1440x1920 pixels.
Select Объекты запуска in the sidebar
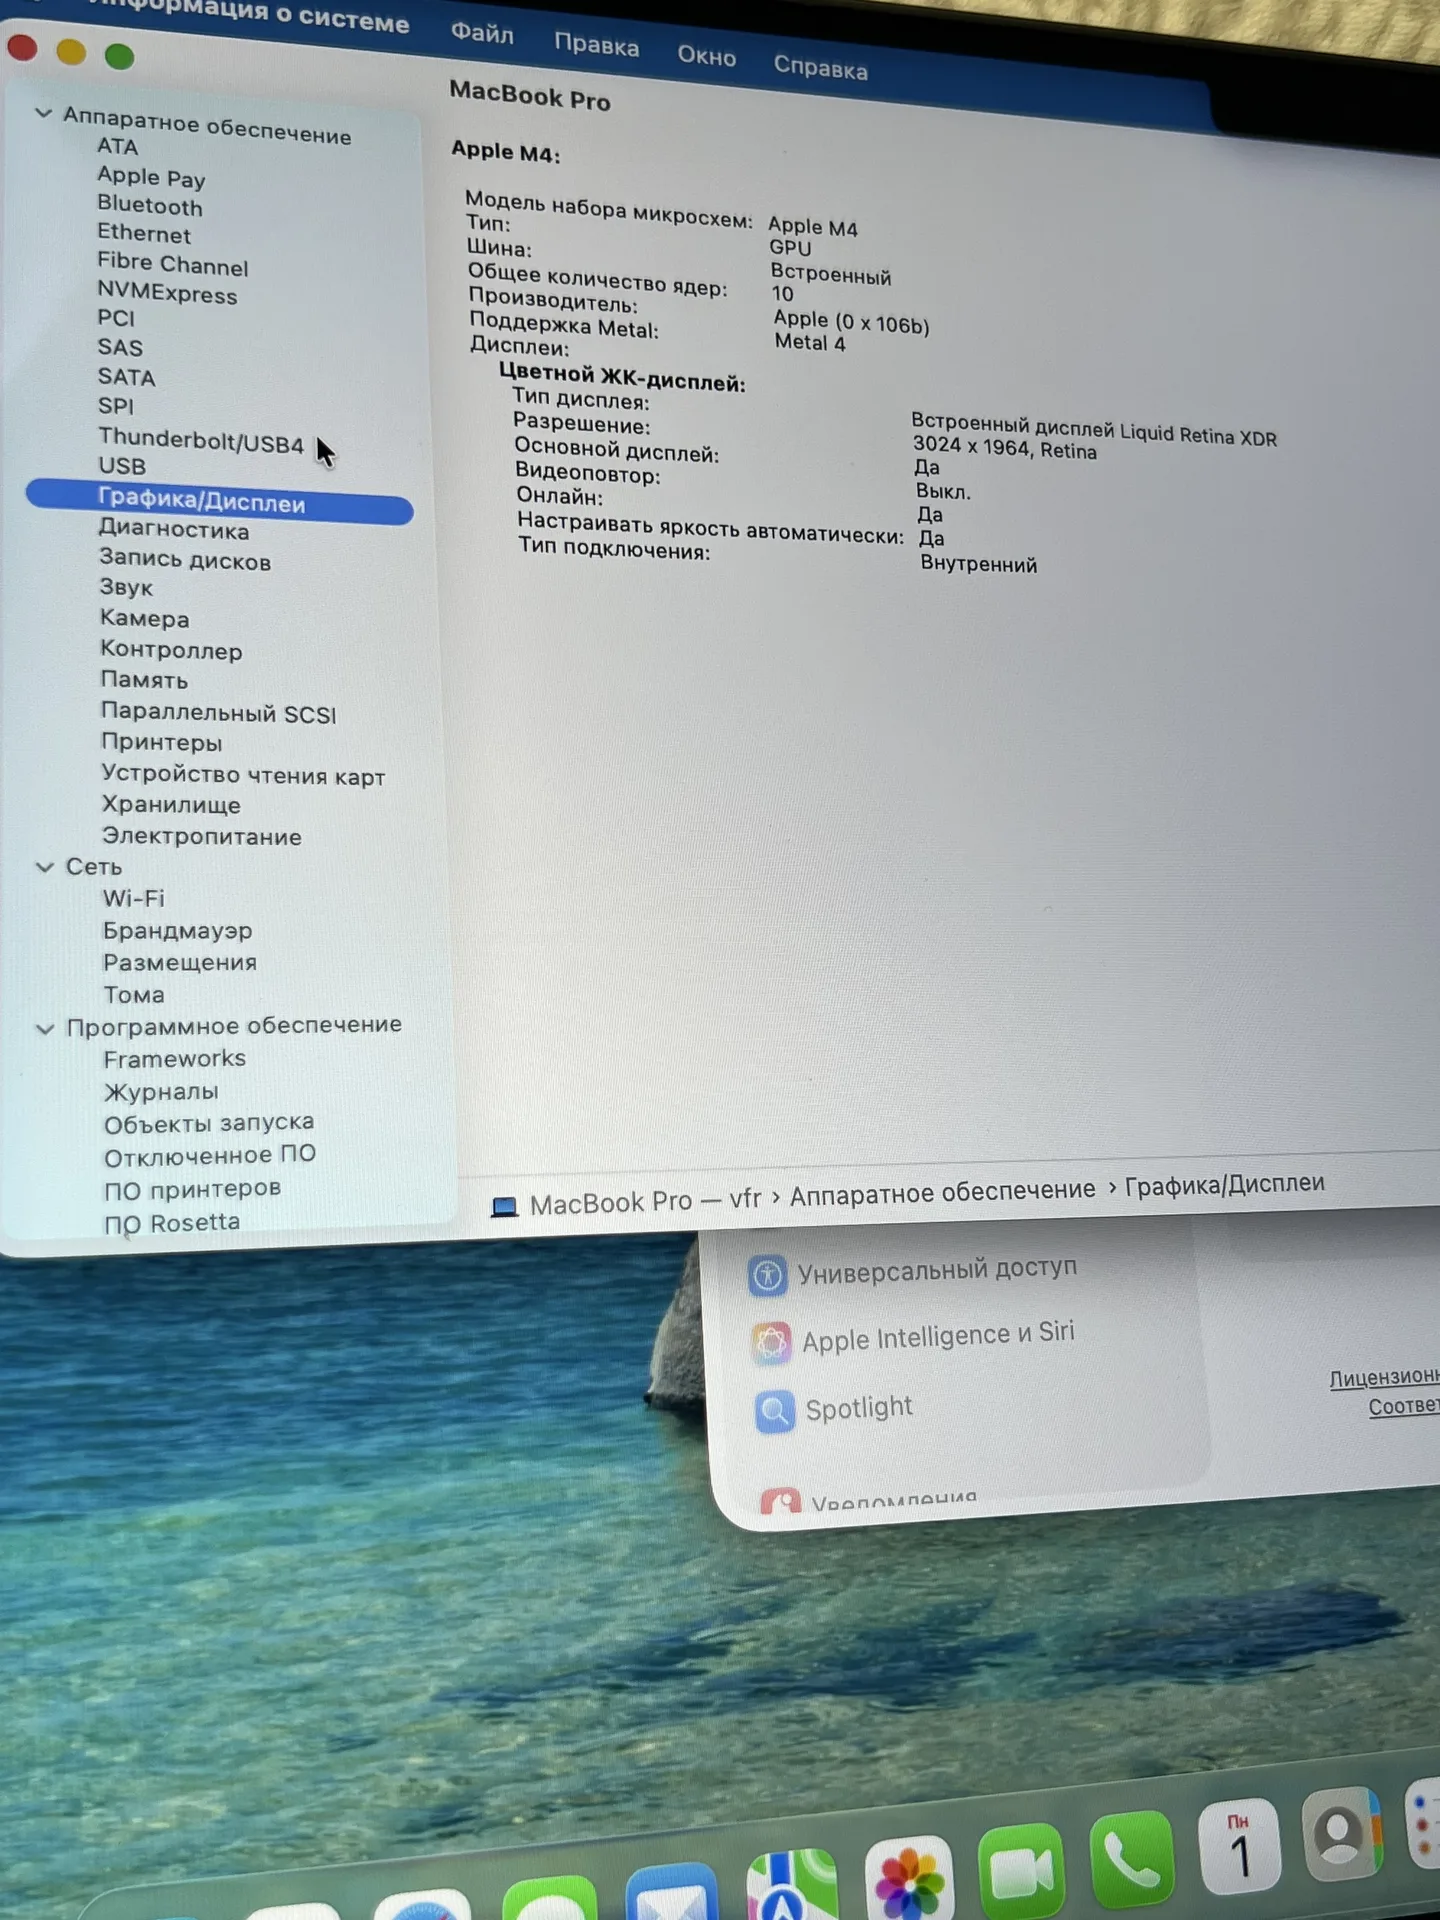pyautogui.click(x=209, y=1123)
